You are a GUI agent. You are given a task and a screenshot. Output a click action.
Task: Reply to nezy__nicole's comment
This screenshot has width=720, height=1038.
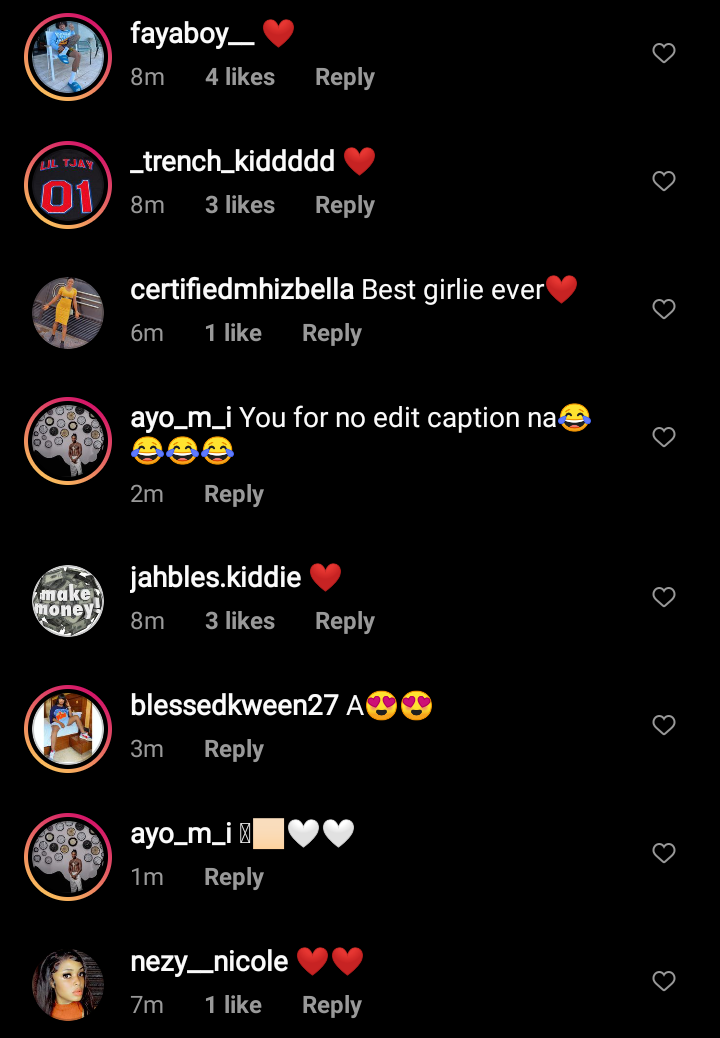coord(332,1006)
